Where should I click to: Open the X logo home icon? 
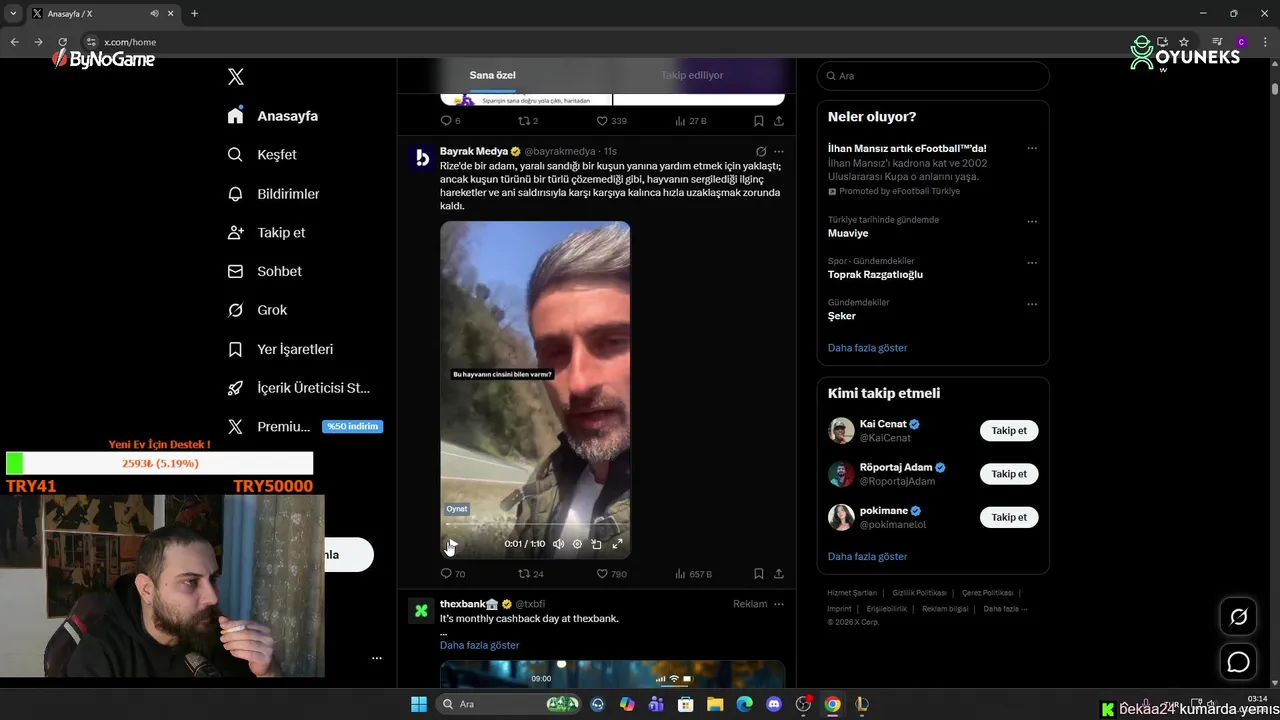point(236,77)
